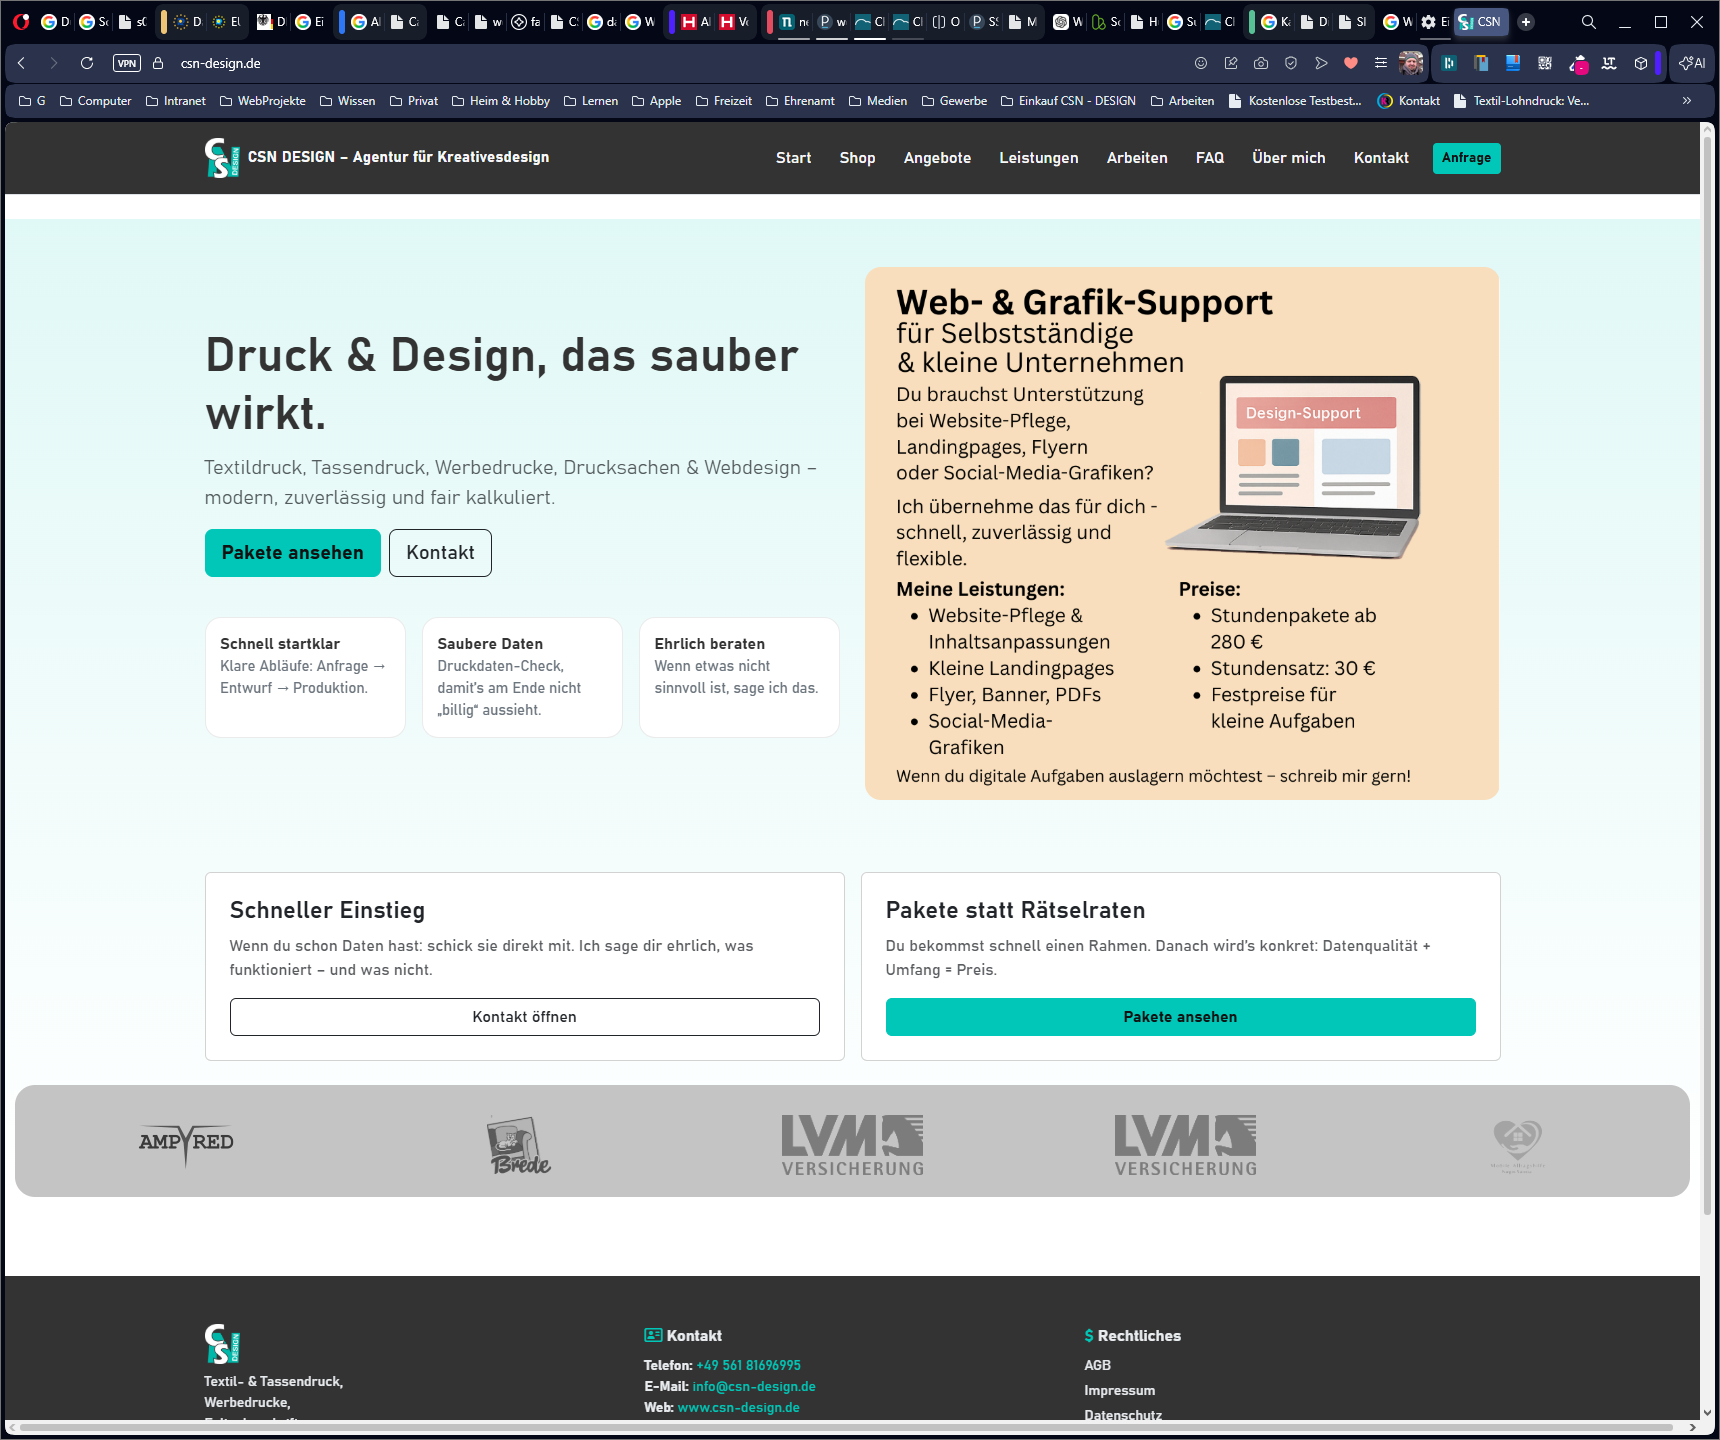Open the AI sparkle sidebar button
The height and width of the screenshot is (1440, 1720).
1692,63
